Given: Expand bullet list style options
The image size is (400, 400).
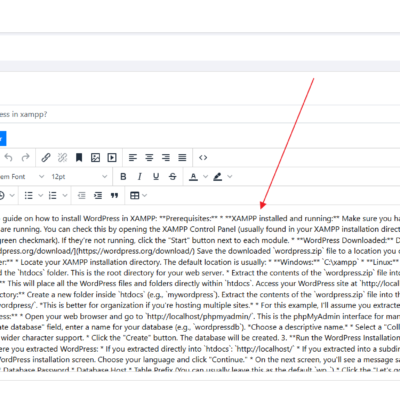Looking at the screenshot, I should (41, 195).
